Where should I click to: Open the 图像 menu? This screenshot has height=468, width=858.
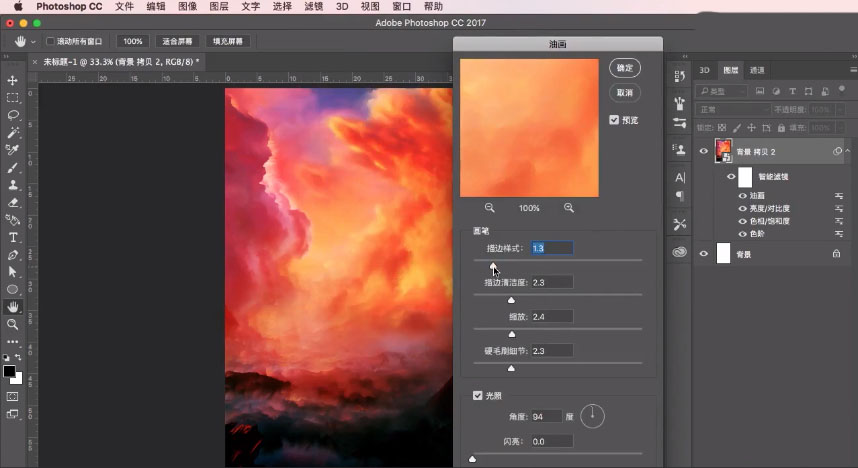point(188,7)
